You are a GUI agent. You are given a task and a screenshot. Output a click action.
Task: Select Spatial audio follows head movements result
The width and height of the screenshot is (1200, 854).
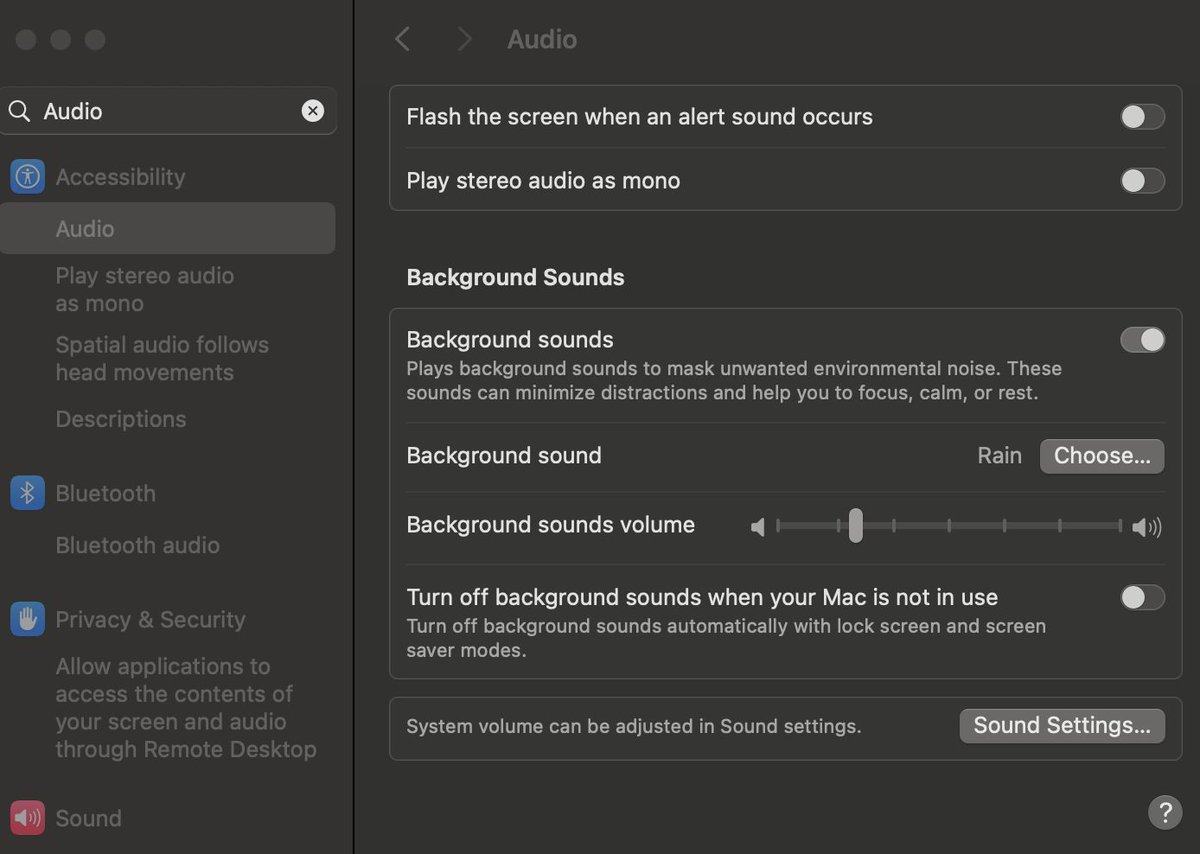click(162, 358)
